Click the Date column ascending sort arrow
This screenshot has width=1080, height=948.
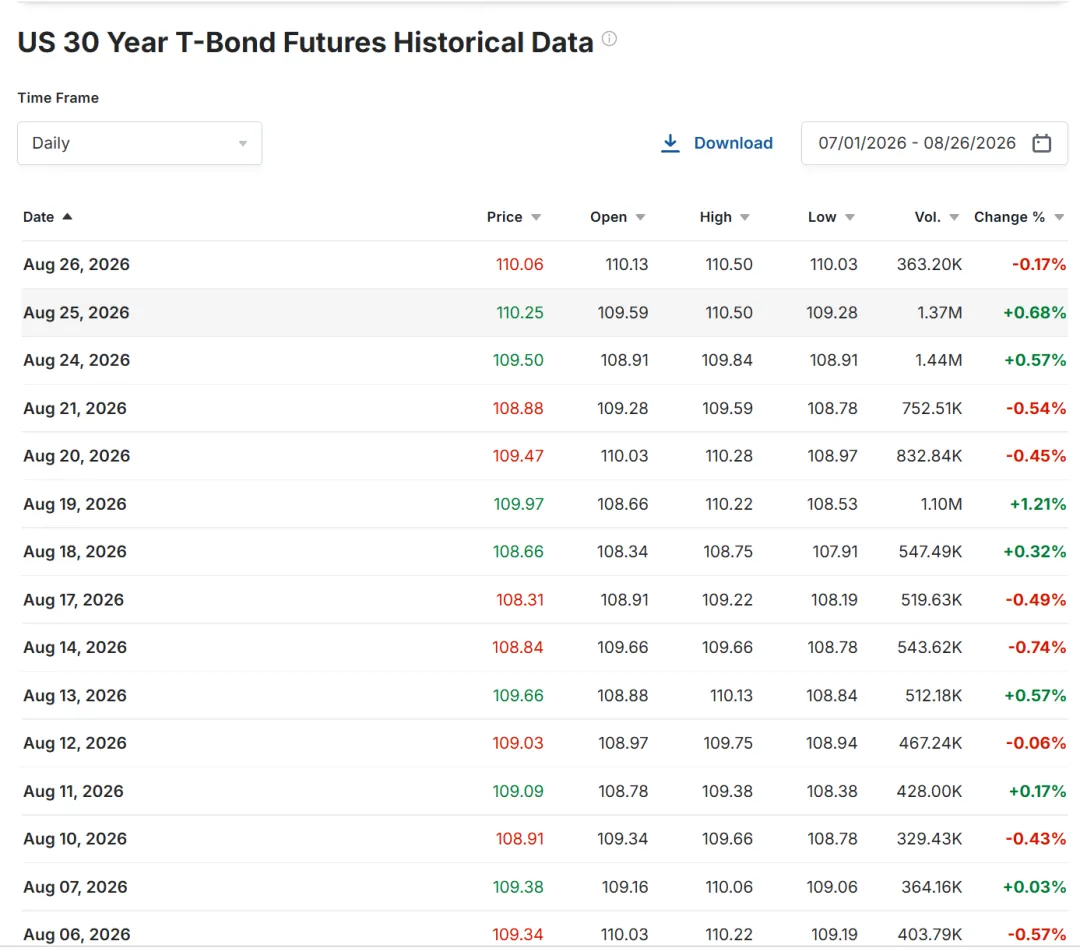[x=68, y=216]
